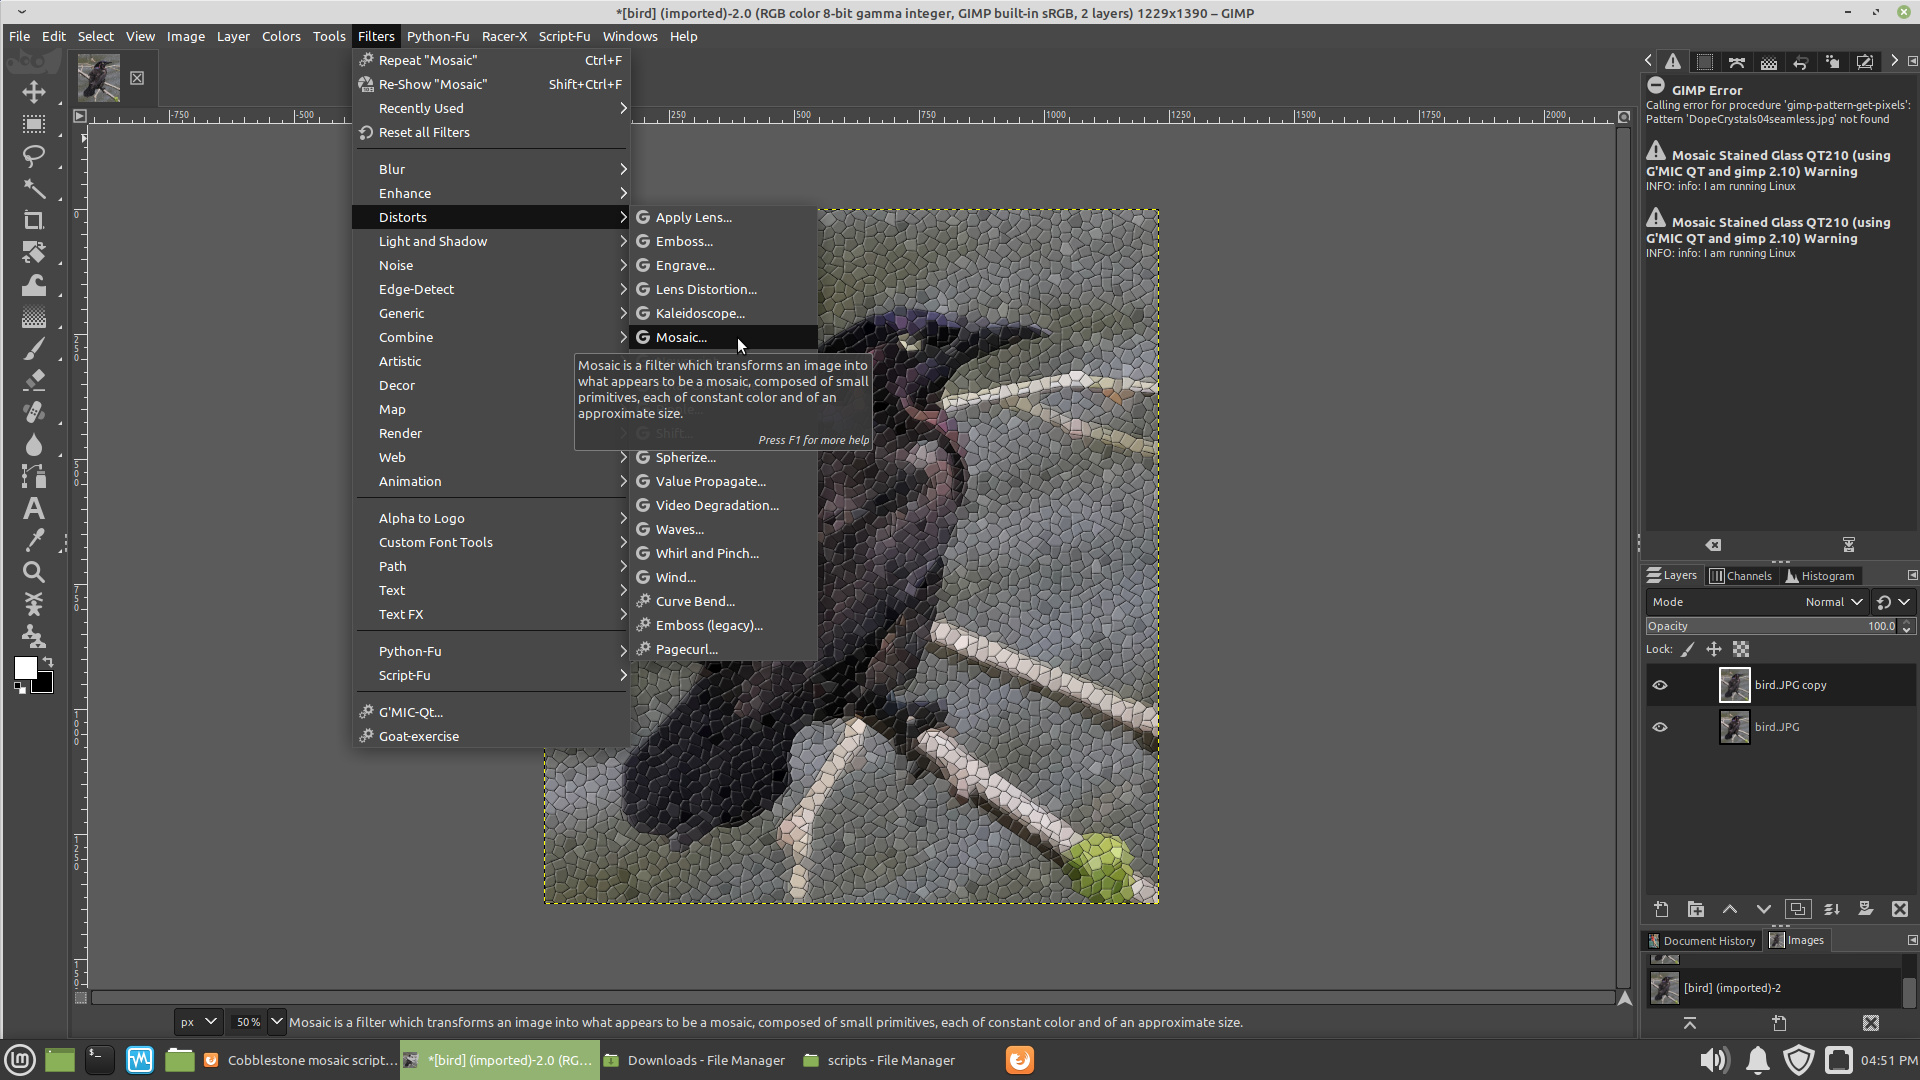Switch to the Channels tab
Screen dimensions: 1920x1080
[1741, 576]
